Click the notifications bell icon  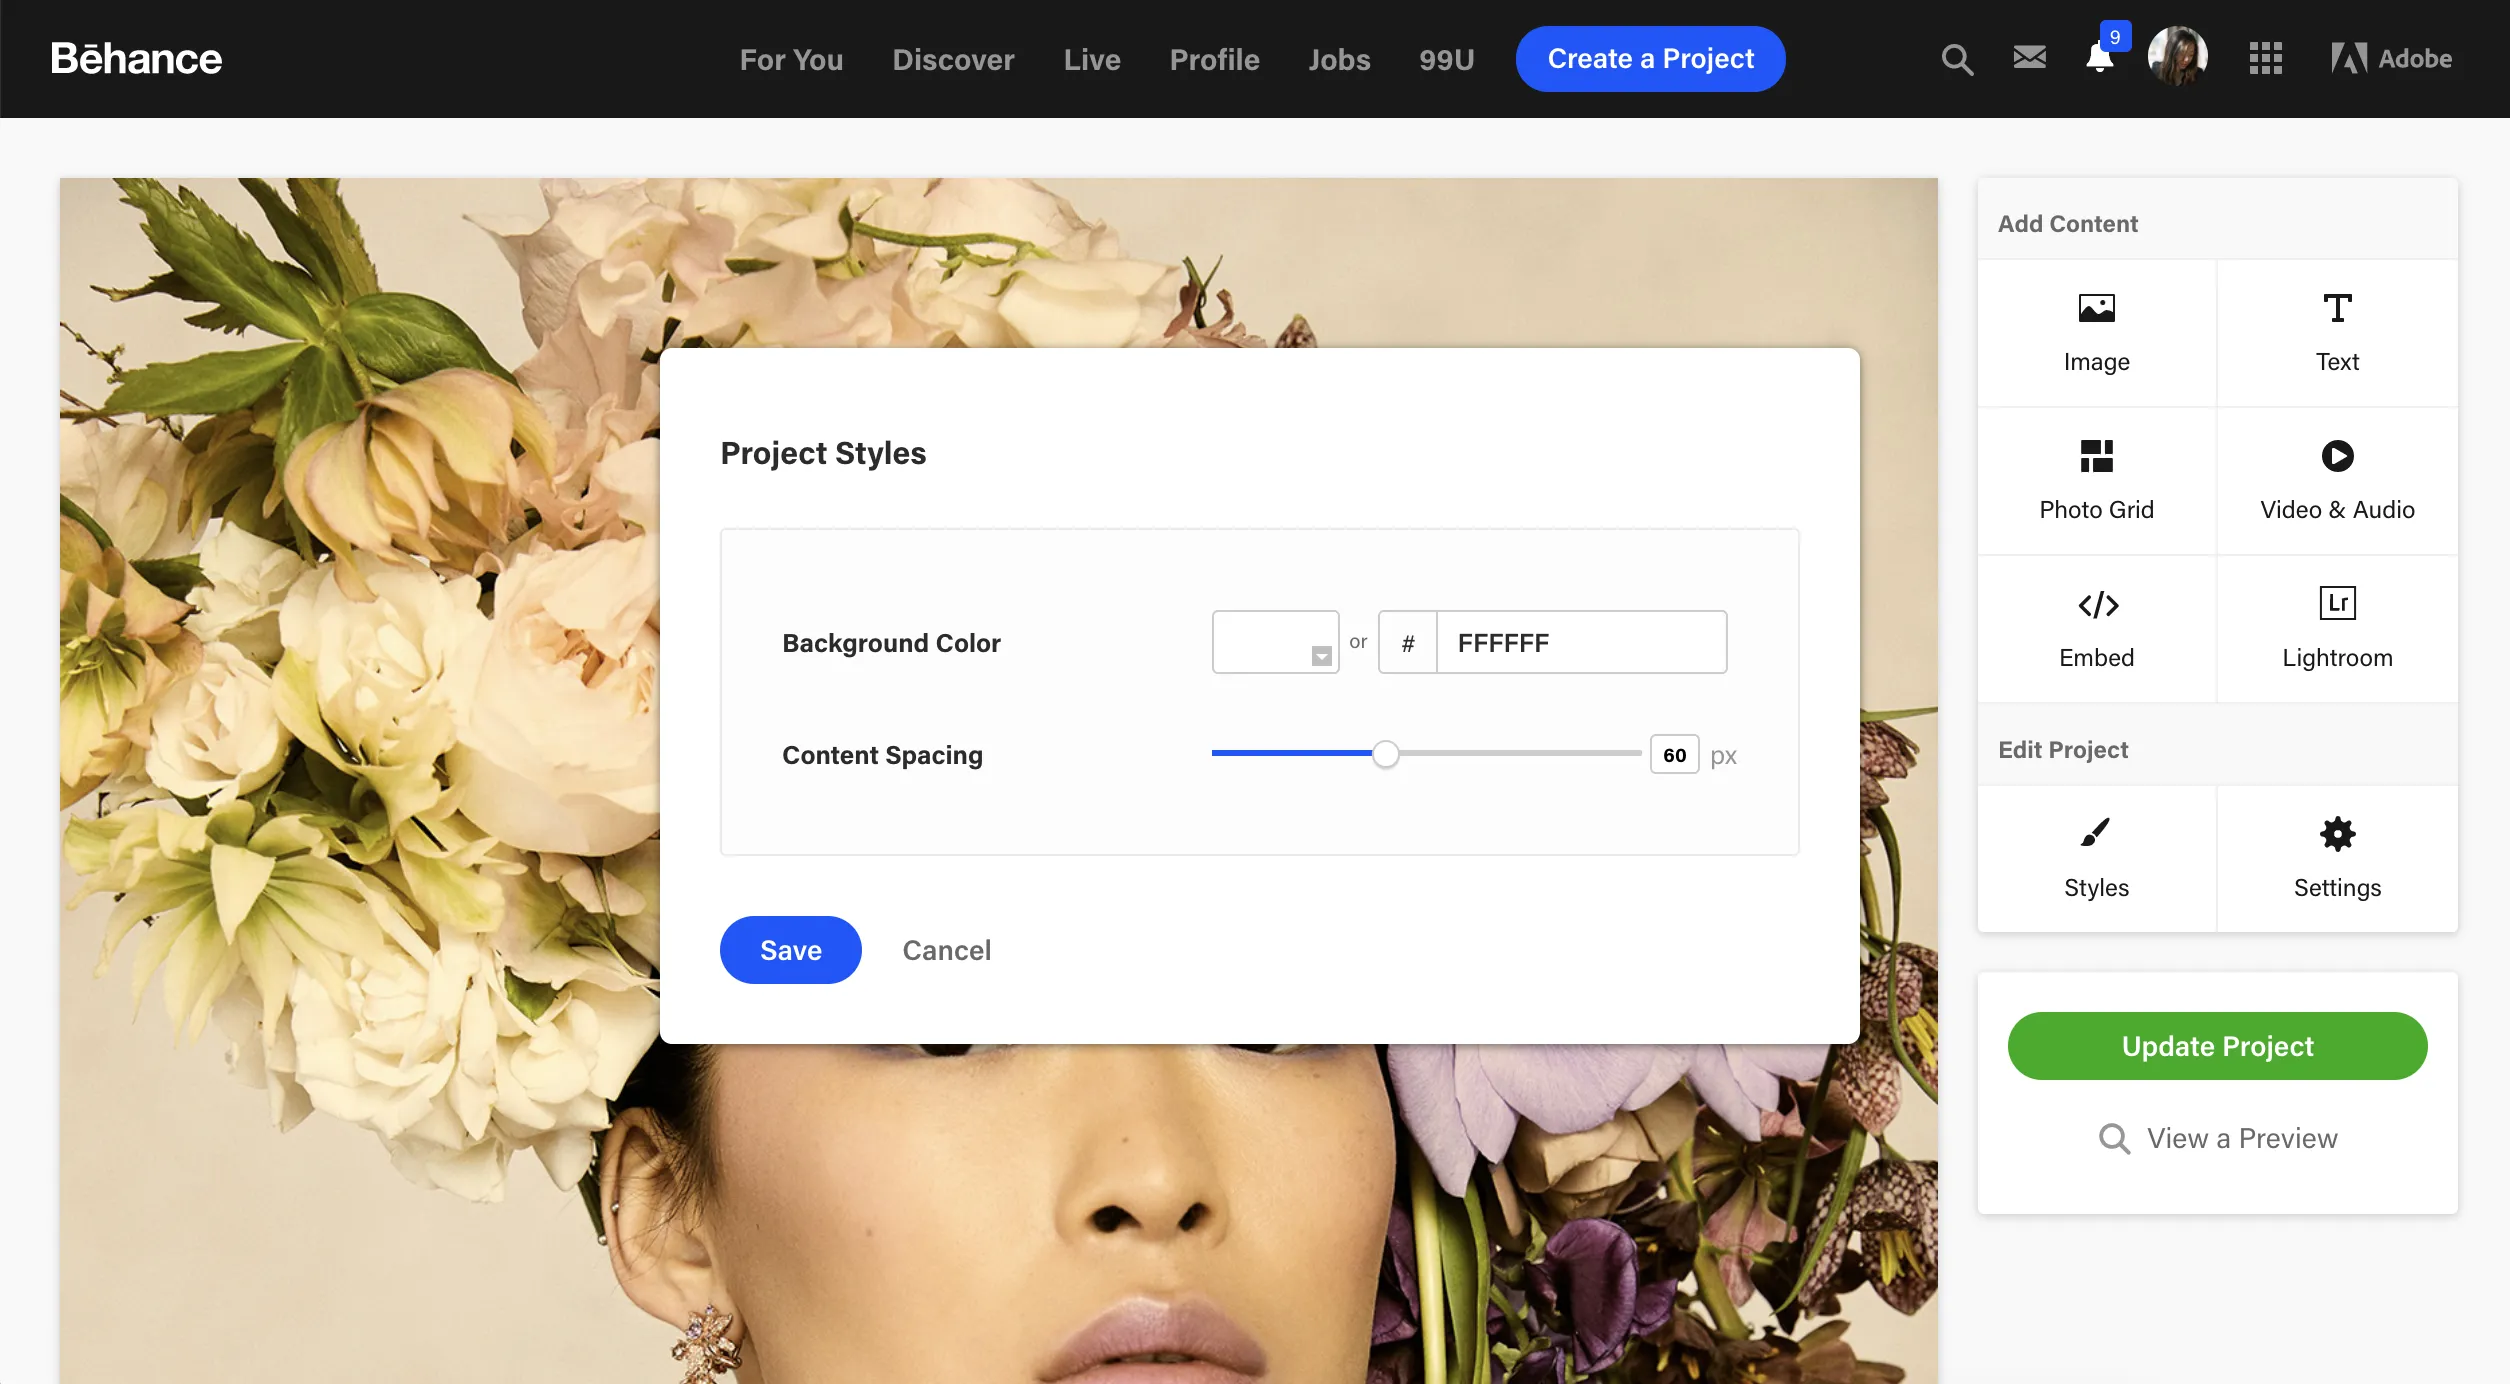[x=2099, y=58]
